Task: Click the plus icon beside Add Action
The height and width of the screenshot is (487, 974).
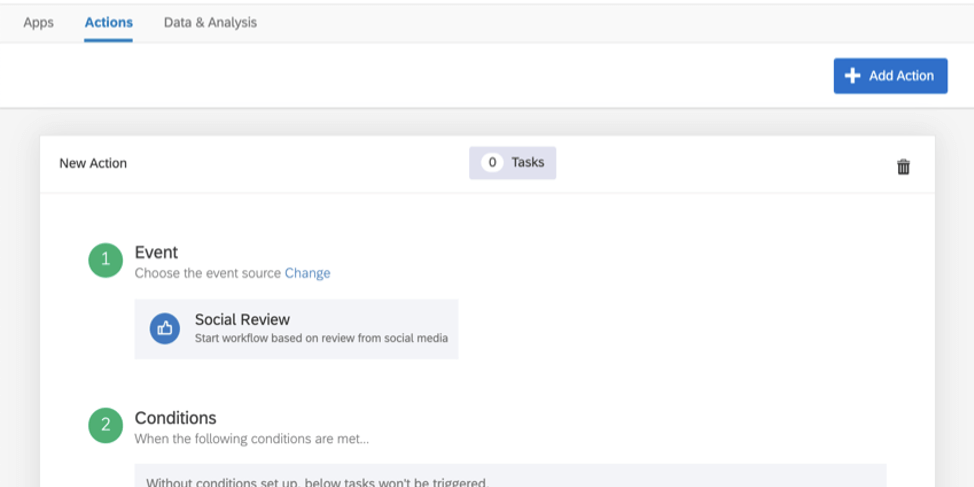Action: [x=852, y=76]
